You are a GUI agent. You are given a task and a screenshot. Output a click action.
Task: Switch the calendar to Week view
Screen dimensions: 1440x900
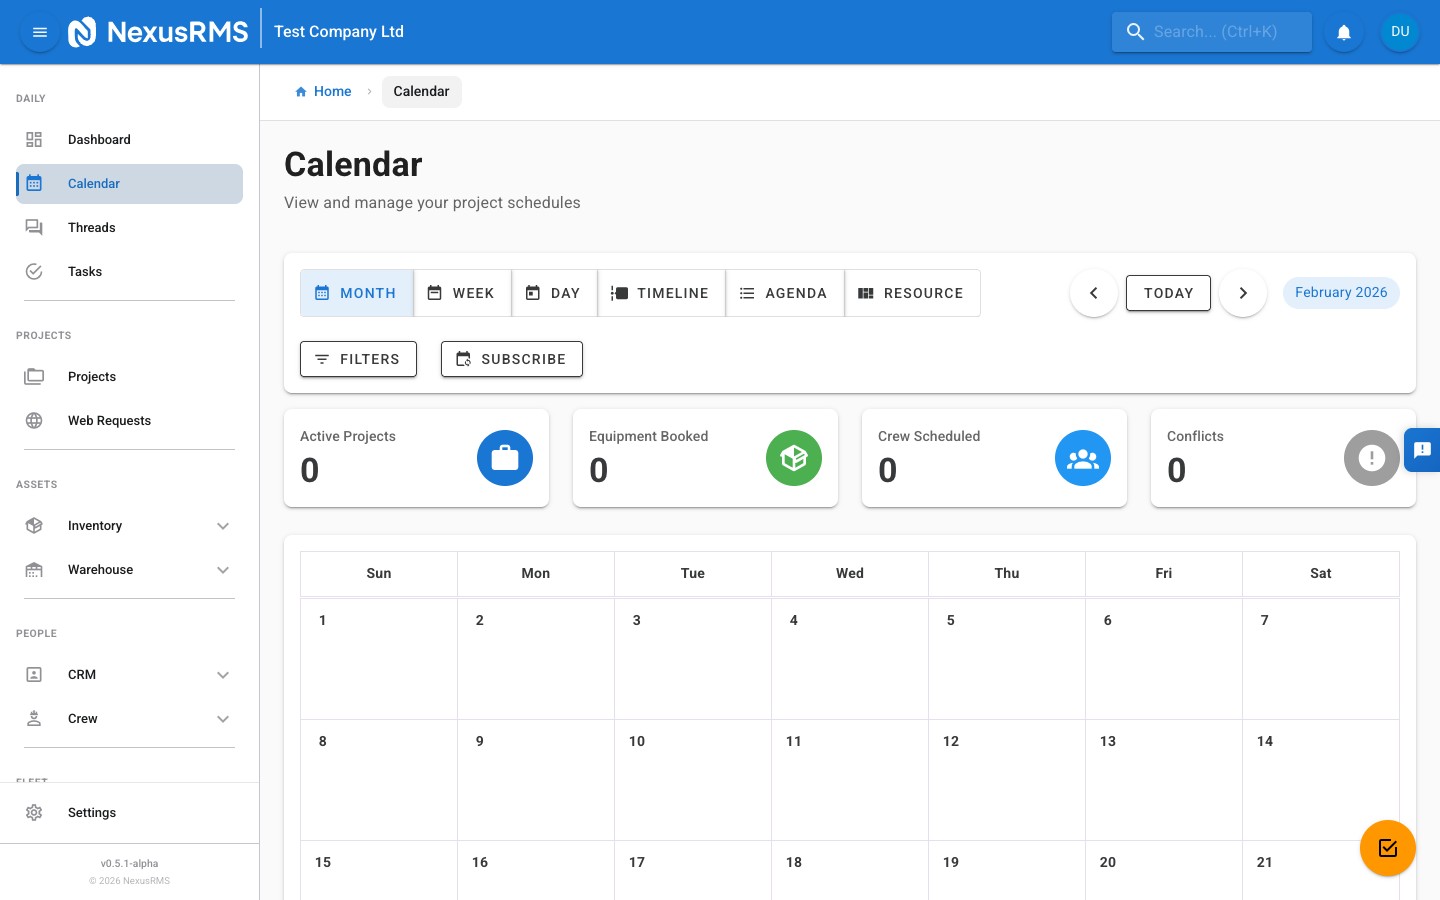[462, 293]
